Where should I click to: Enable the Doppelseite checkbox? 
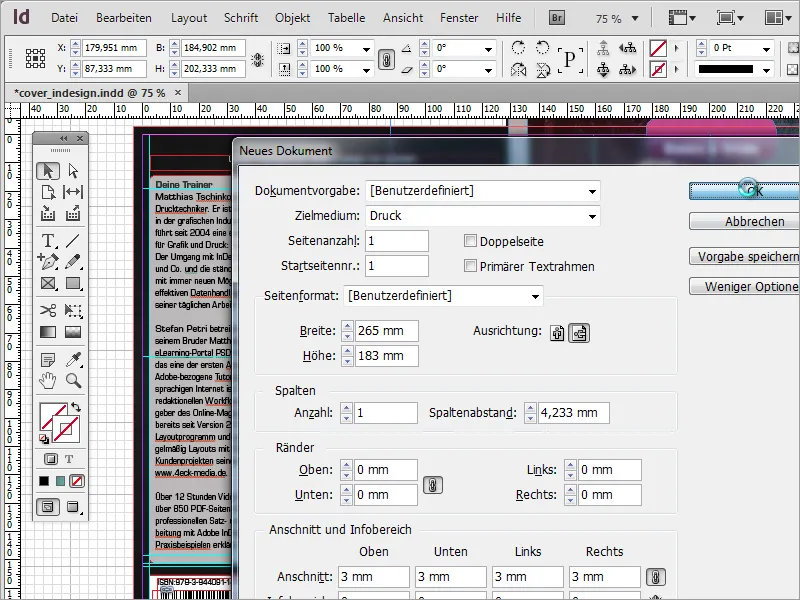point(469,240)
